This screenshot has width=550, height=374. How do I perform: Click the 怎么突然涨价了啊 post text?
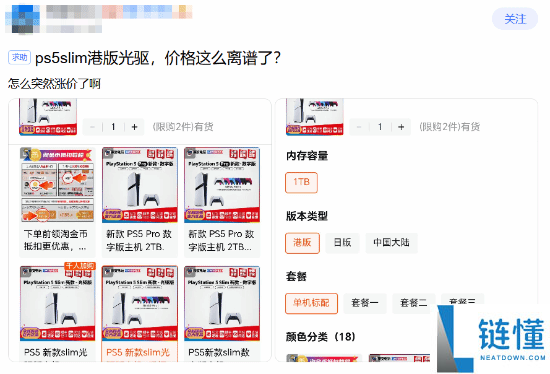[x=54, y=84]
